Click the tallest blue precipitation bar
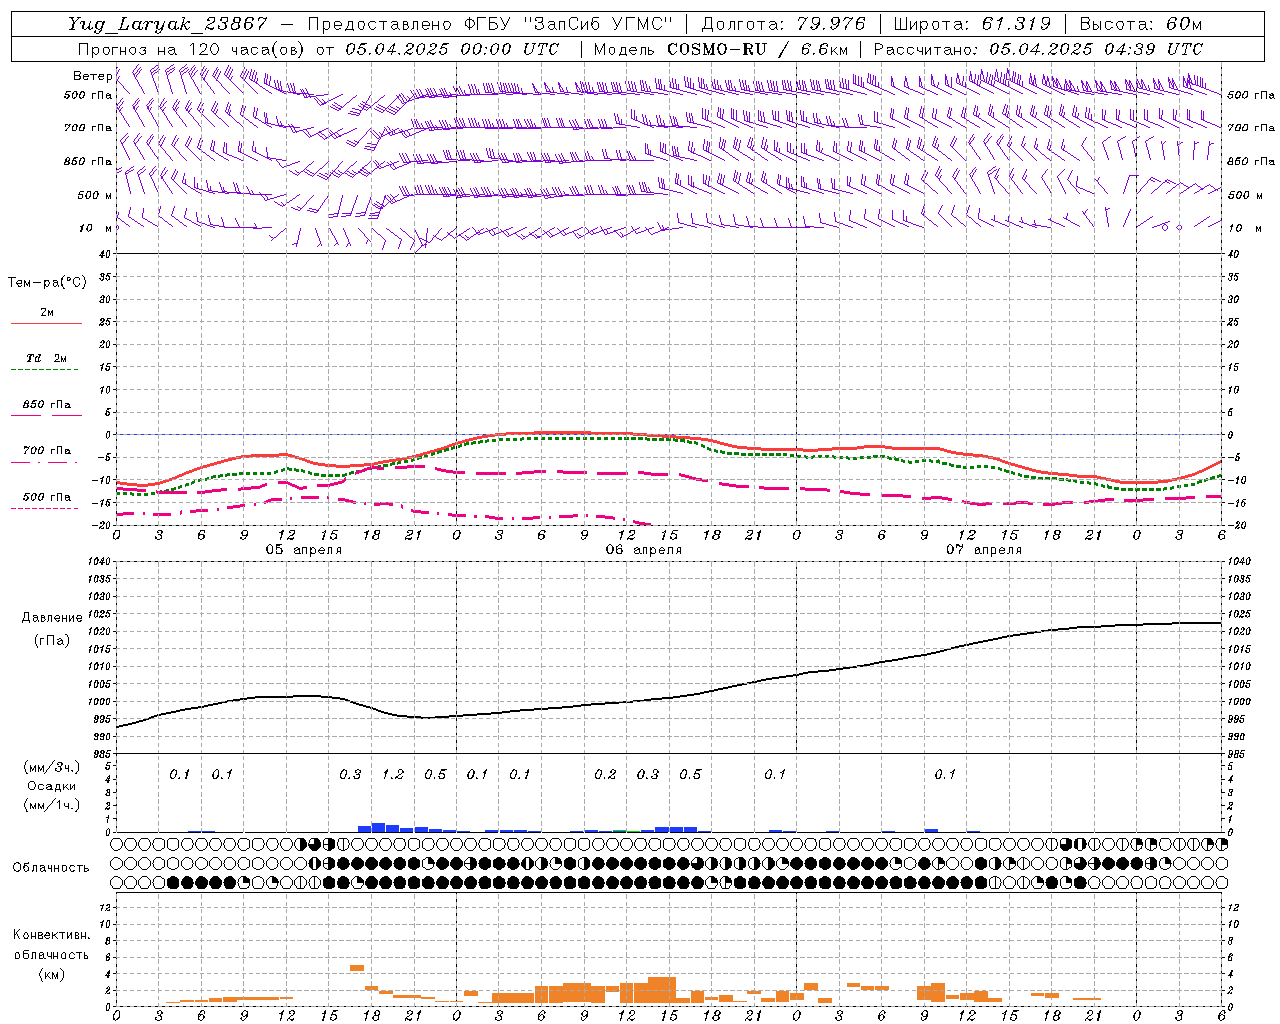The height and width of the screenshot is (1024, 1280). coord(378,827)
